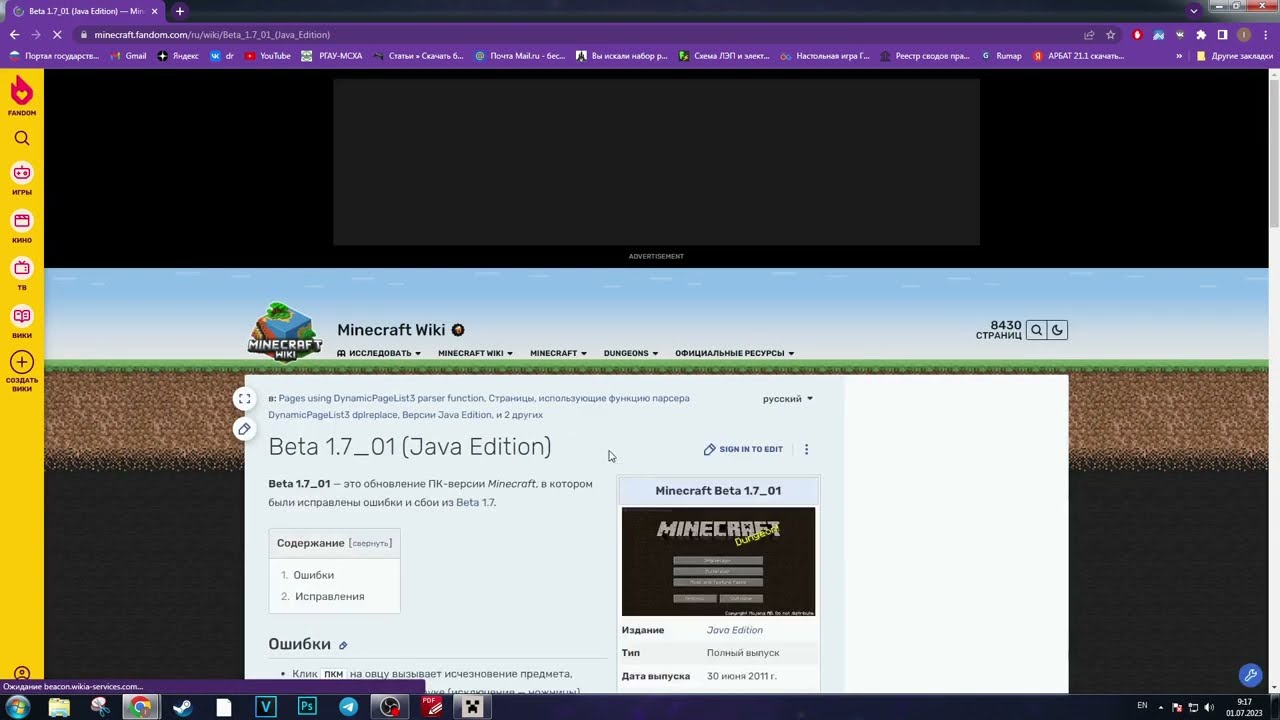Screen dimensions: 1280x720
Task: Close the Beta 1.7_01 browser tab
Action: [154, 11]
